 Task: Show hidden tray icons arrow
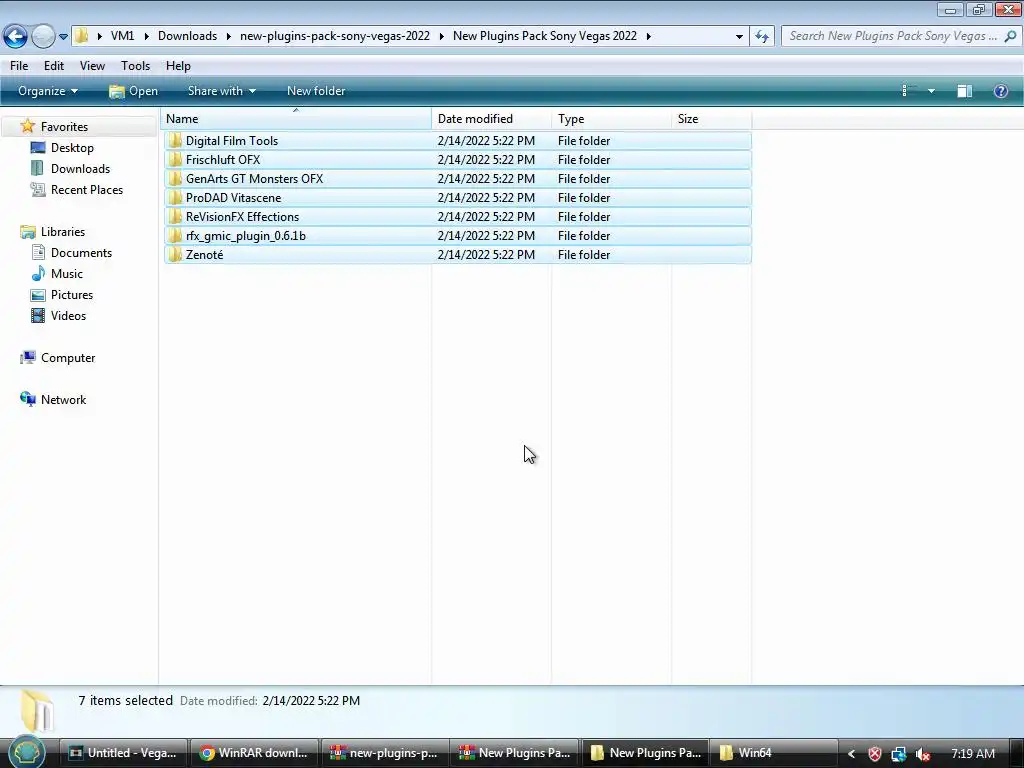point(852,754)
